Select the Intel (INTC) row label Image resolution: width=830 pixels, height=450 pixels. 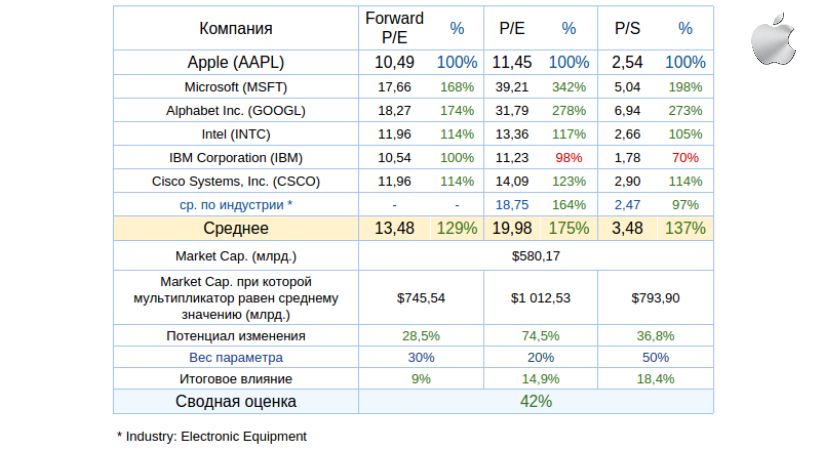point(235,134)
